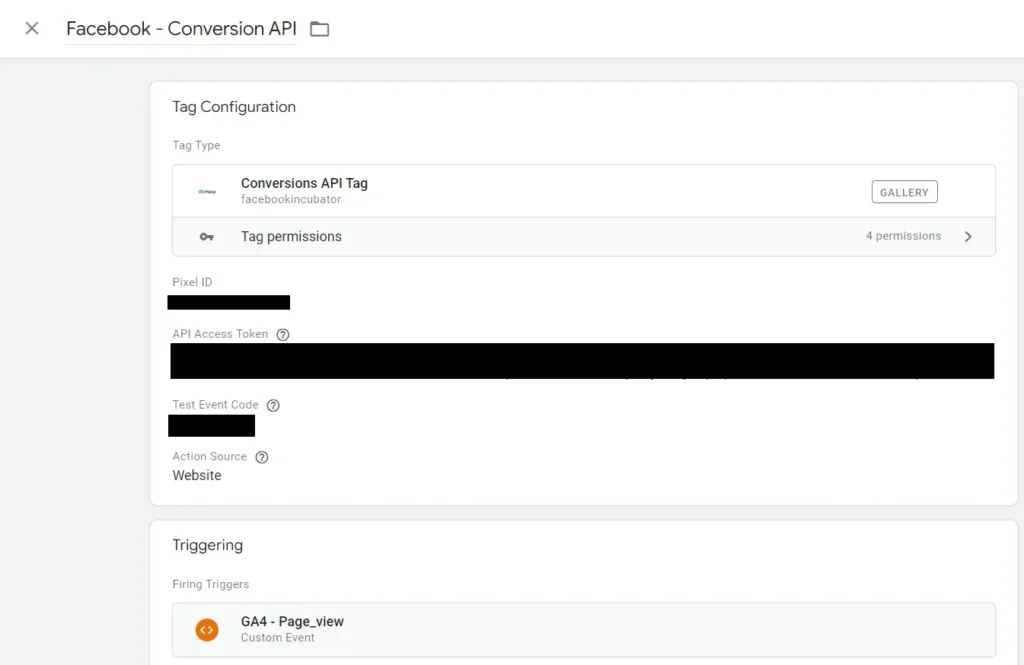The width and height of the screenshot is (1024, 665).
Task: Click the GALLERY badge
Action: point(904,192)
